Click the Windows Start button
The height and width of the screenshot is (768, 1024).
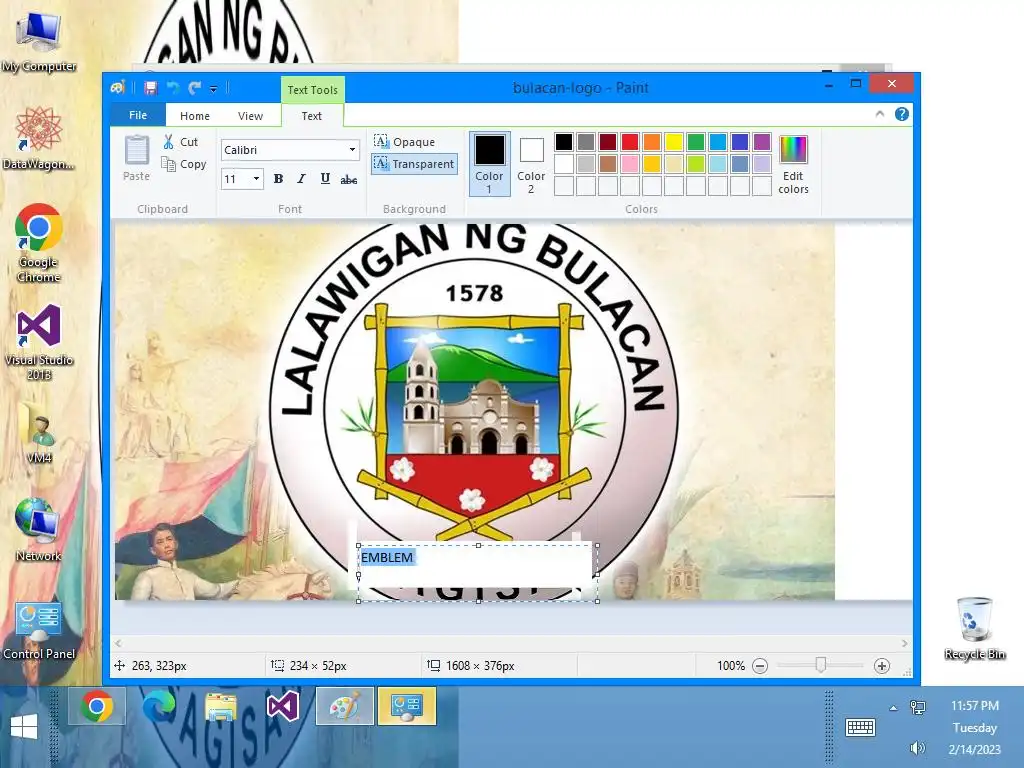click(x=24, y=726)
